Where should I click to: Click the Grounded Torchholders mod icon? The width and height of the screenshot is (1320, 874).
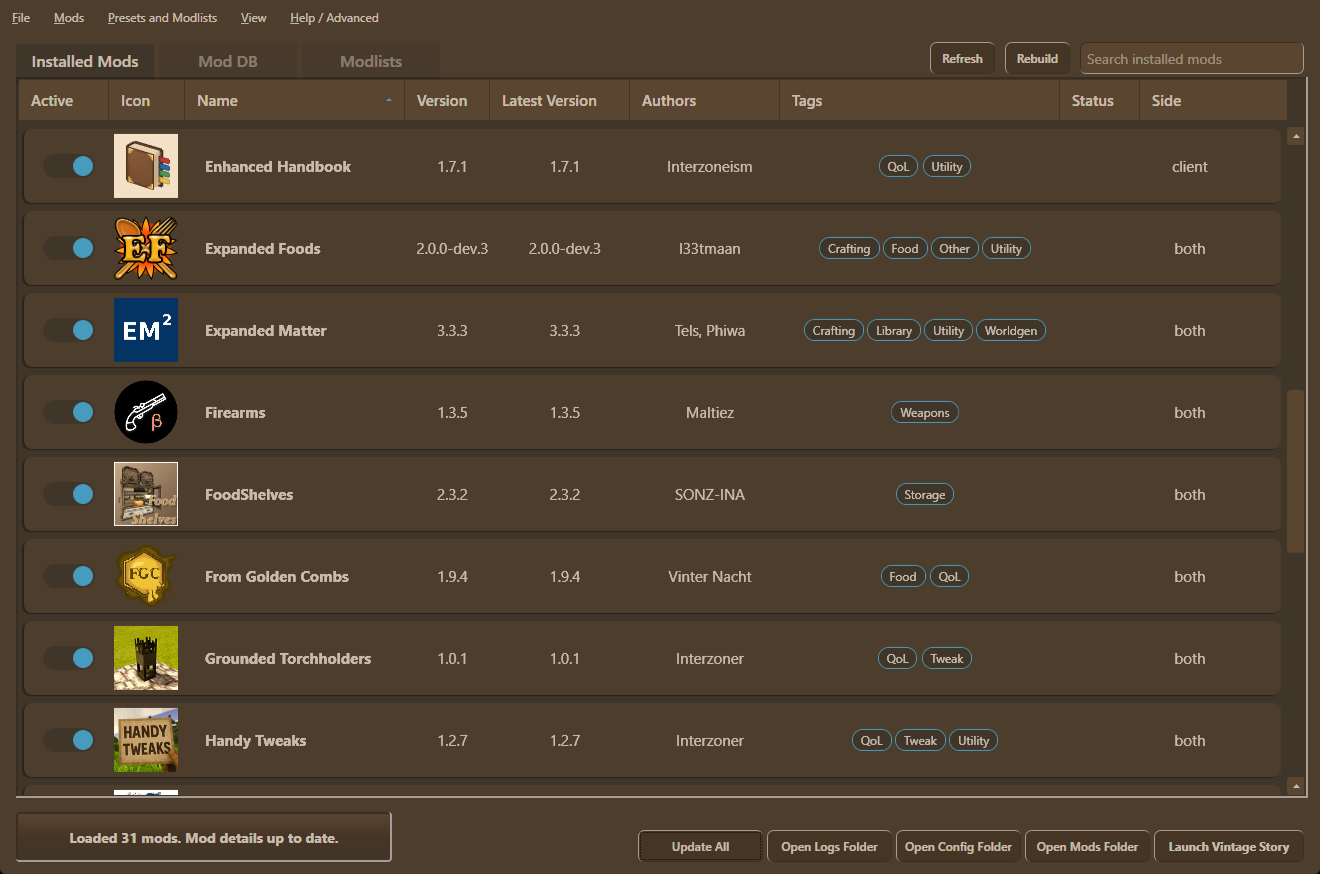[146, 658]
